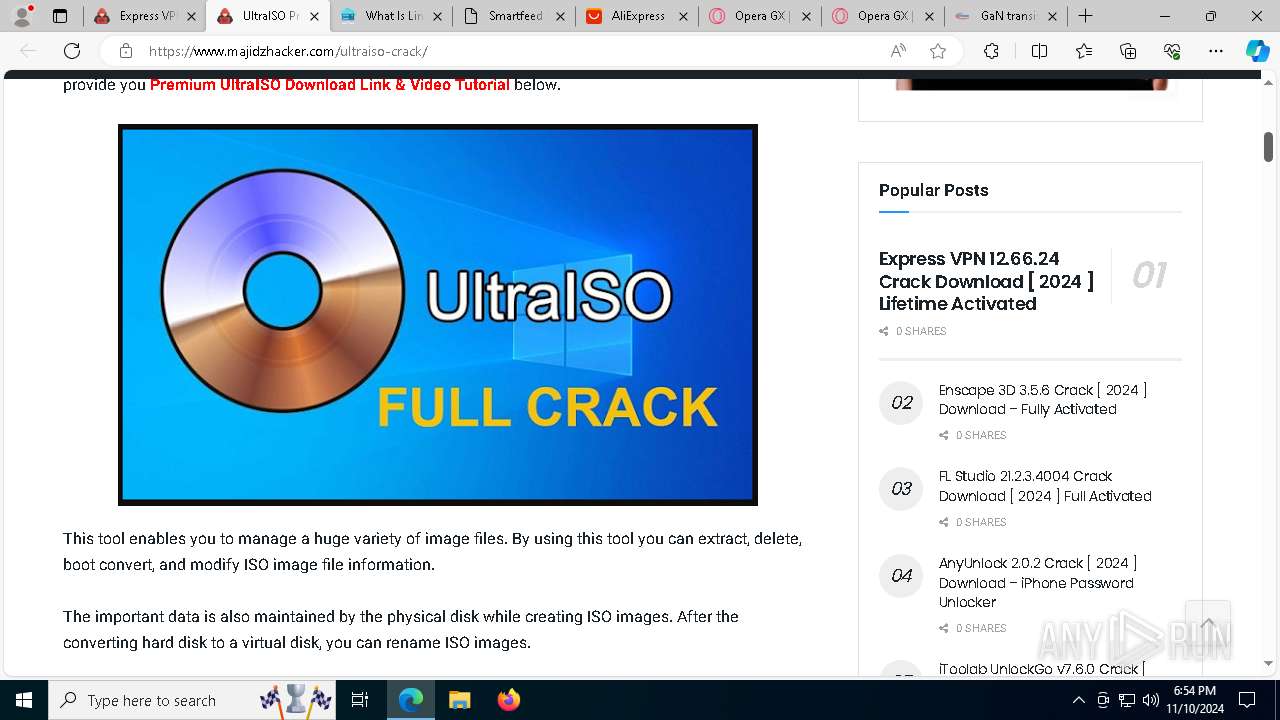
Task: Launch Firefox from the taskbar
Action: pos(508,700)
